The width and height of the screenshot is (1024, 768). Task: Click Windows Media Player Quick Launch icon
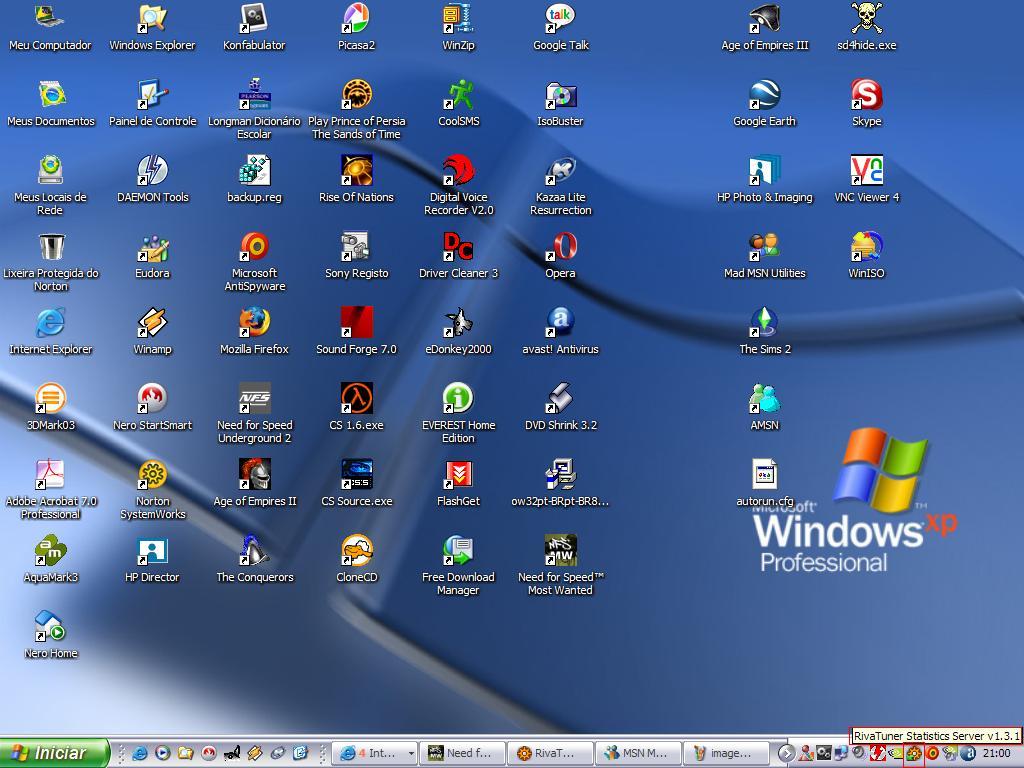pos(162,753)
